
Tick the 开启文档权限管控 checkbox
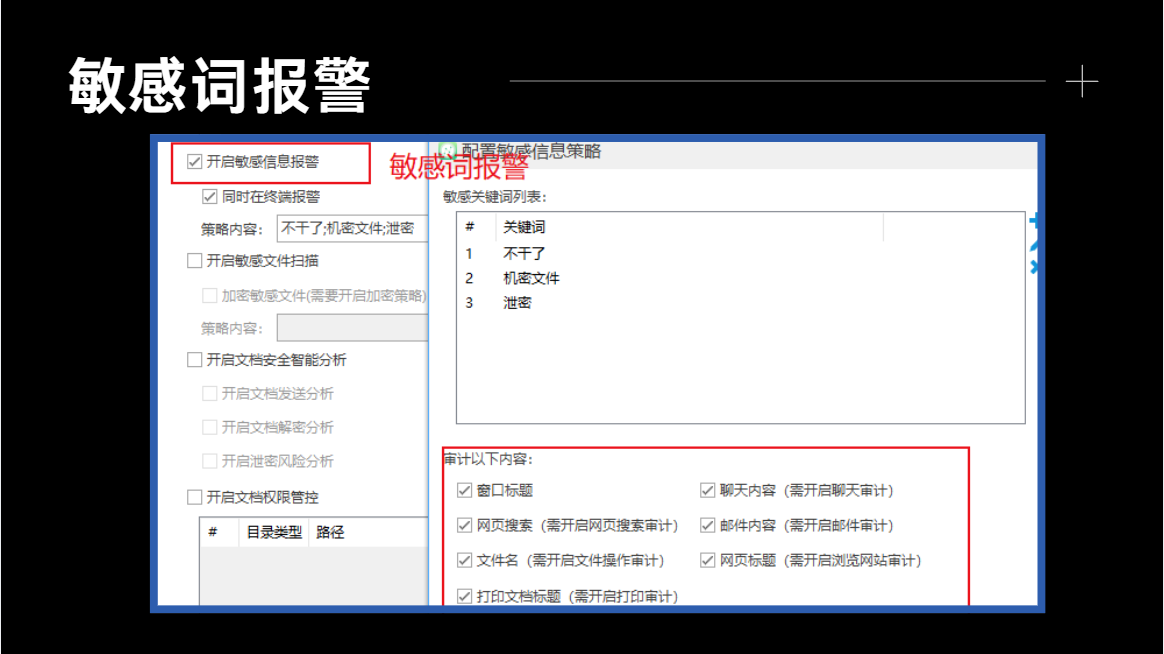[x=194, y=497]
